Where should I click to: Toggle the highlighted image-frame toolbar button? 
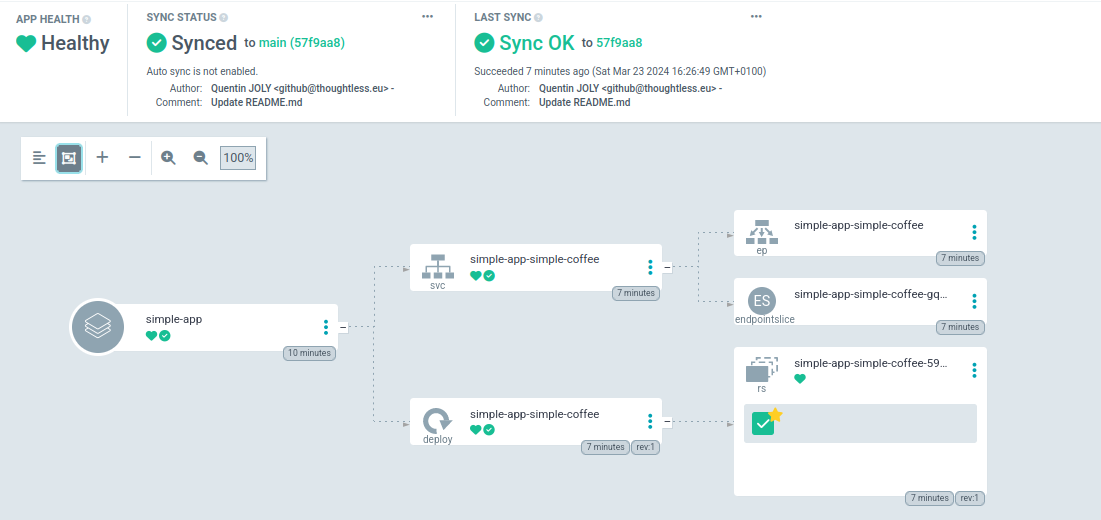coord(69,158)
